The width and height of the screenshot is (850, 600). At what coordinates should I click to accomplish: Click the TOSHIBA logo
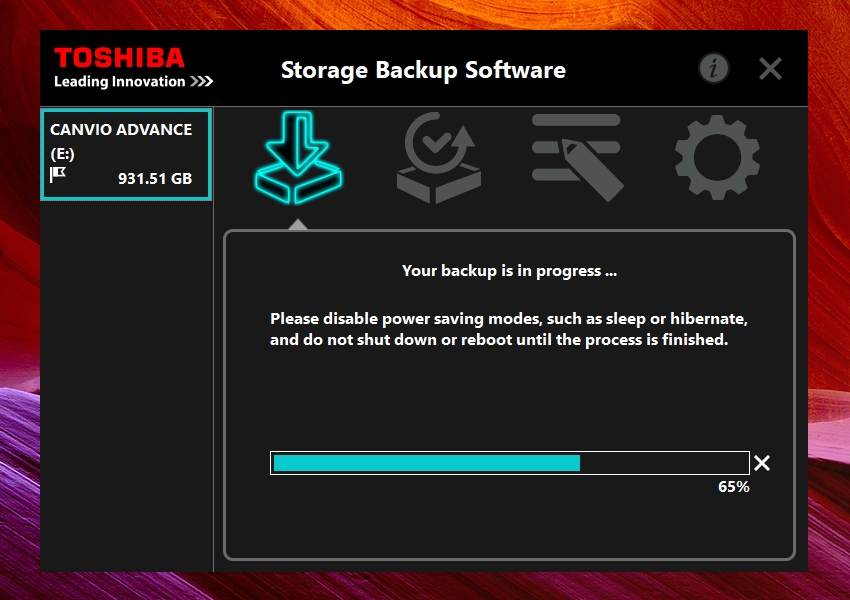point(119,57)
